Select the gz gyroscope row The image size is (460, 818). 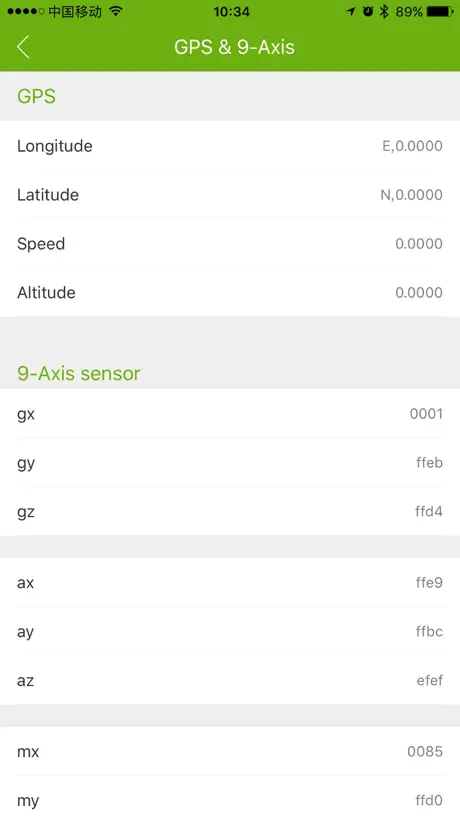(230, 511)
